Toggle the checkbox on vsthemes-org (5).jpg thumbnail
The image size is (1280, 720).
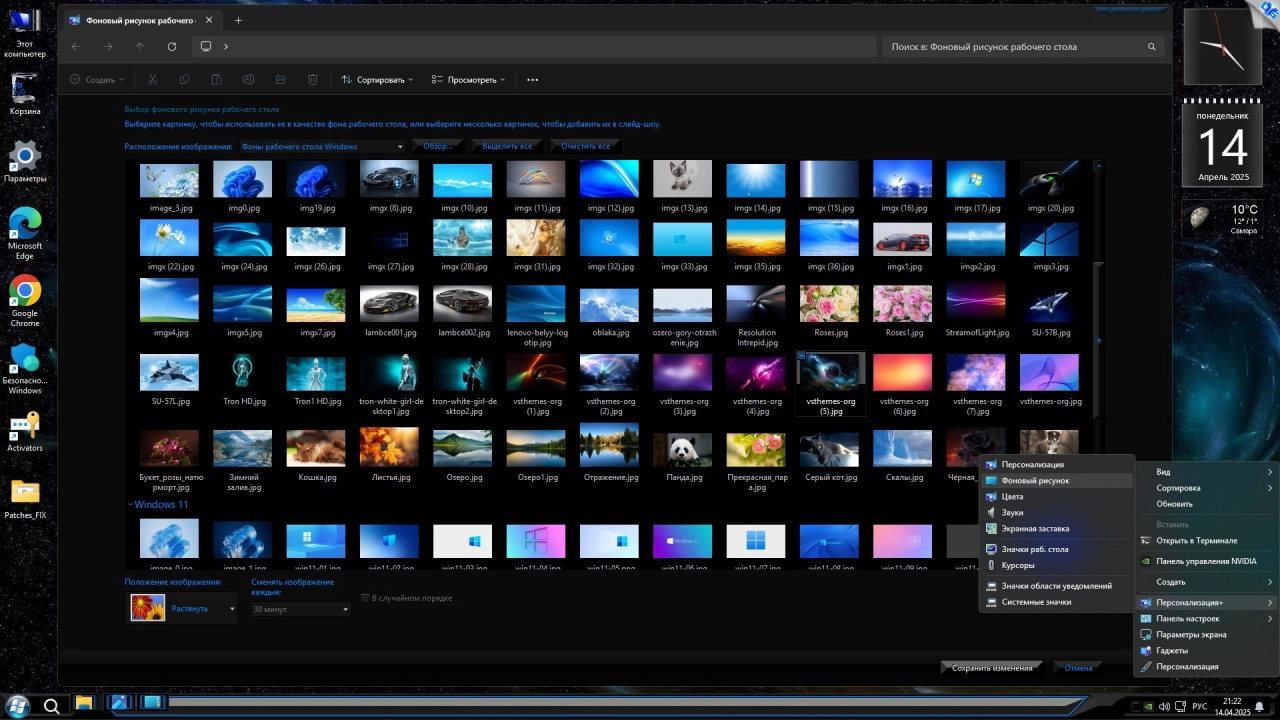(802, 355)
